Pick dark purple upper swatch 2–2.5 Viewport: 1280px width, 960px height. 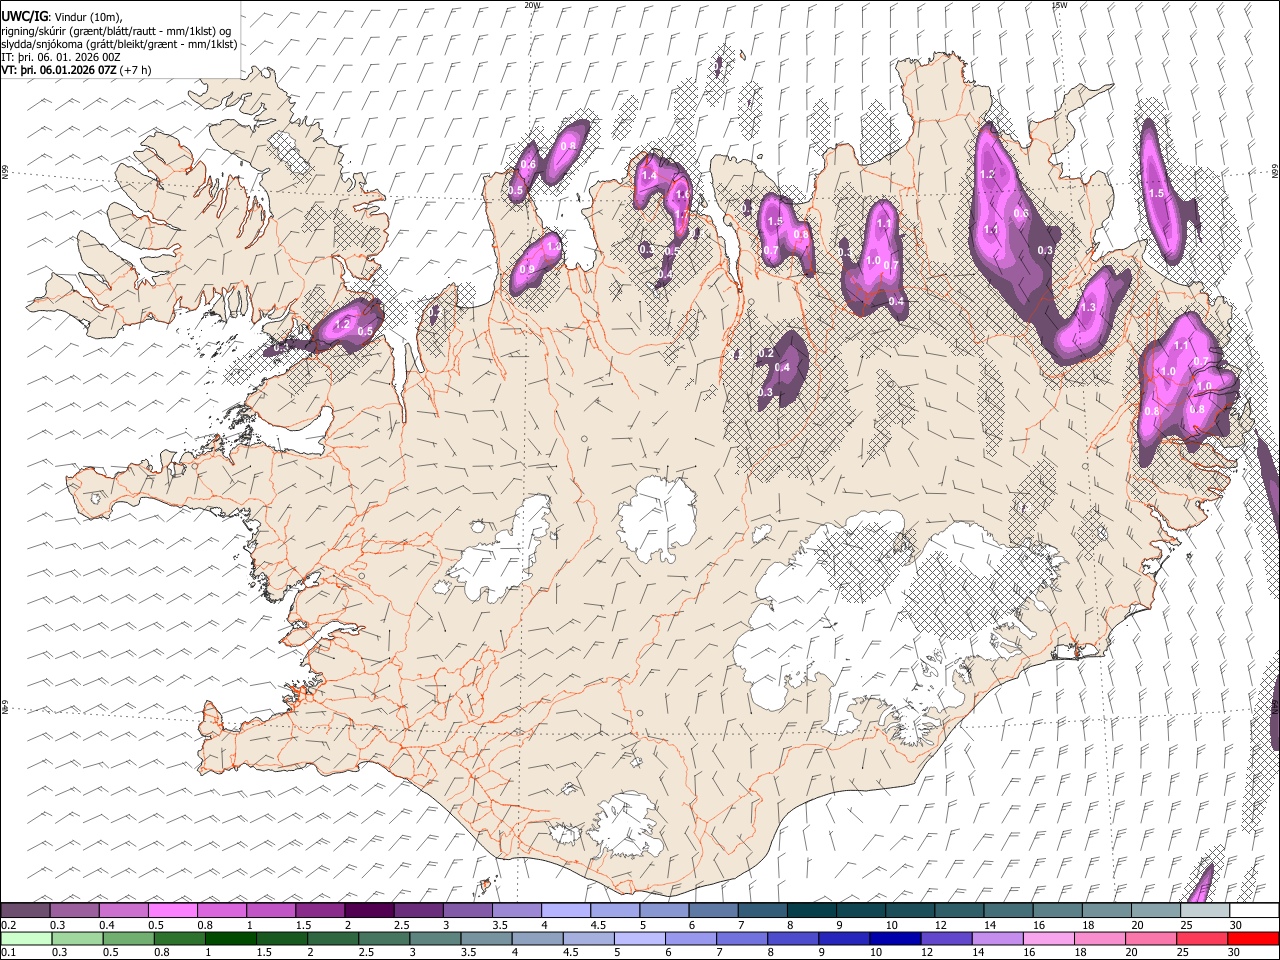pyautogui.click(x=369, y=910)
